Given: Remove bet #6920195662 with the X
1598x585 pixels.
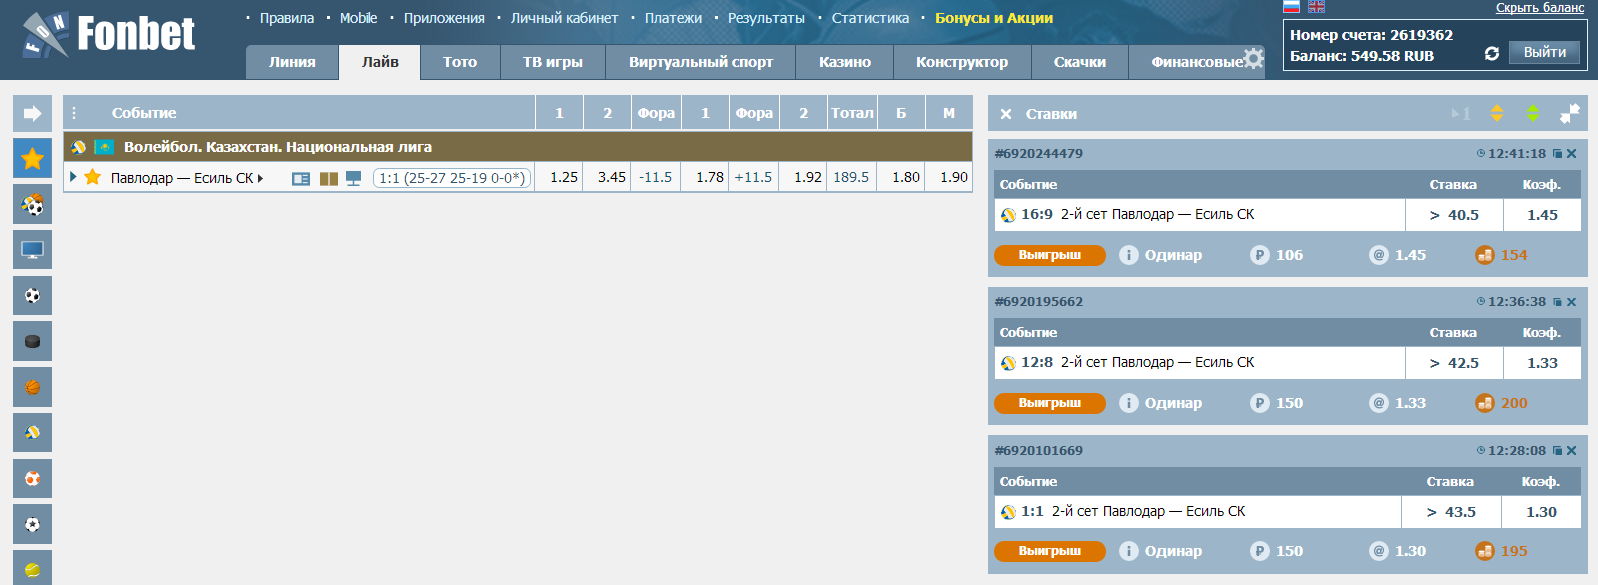Looking at the screenshot, I should point(1572,302).
